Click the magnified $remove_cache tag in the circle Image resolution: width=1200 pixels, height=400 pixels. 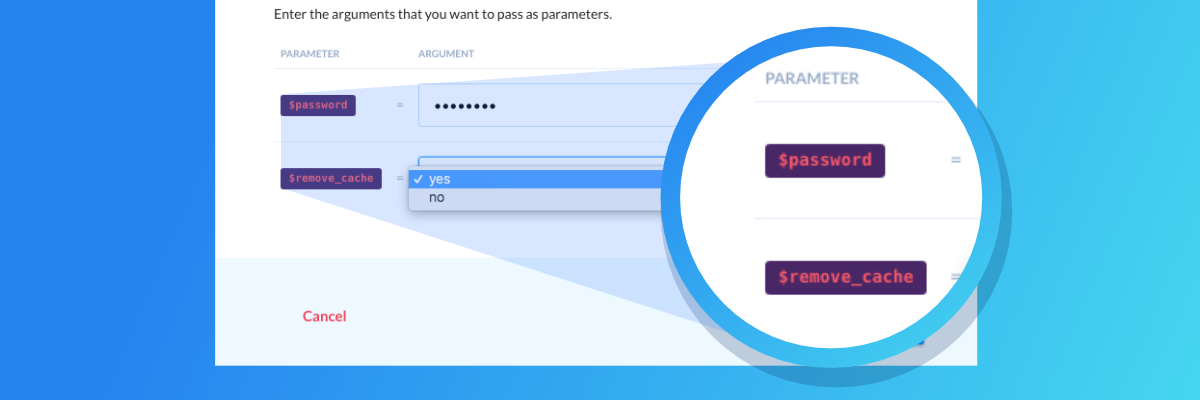[x=845, y=277]
